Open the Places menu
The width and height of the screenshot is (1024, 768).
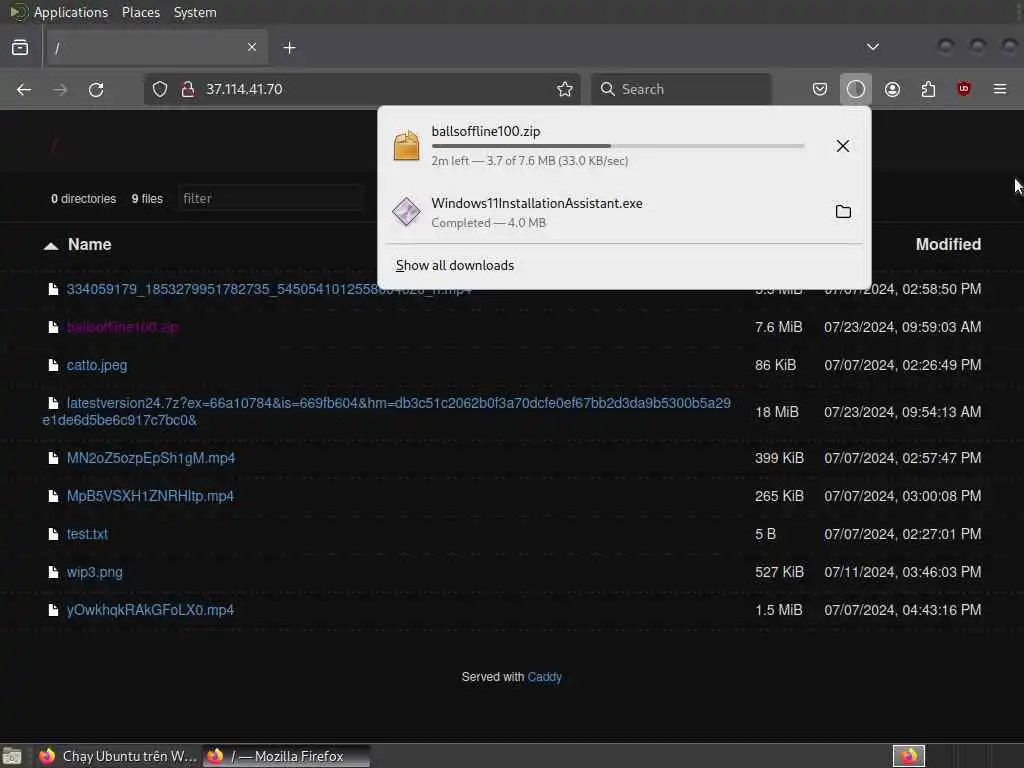[x=141, y=12]
